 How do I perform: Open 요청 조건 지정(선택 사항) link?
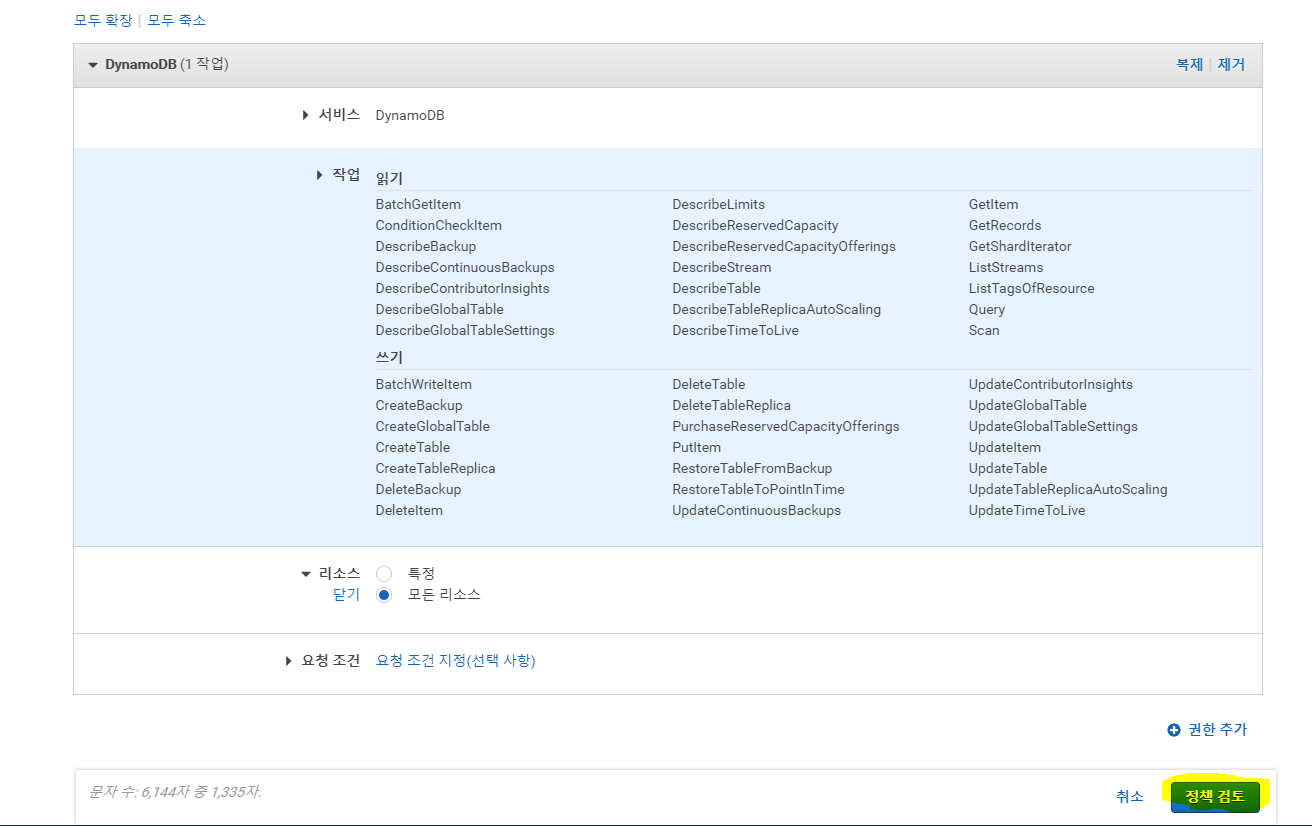click(x=456, y=661)
